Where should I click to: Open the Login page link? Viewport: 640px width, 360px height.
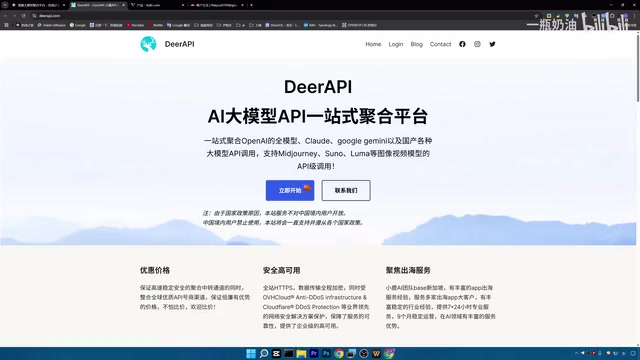pos(396,44)
